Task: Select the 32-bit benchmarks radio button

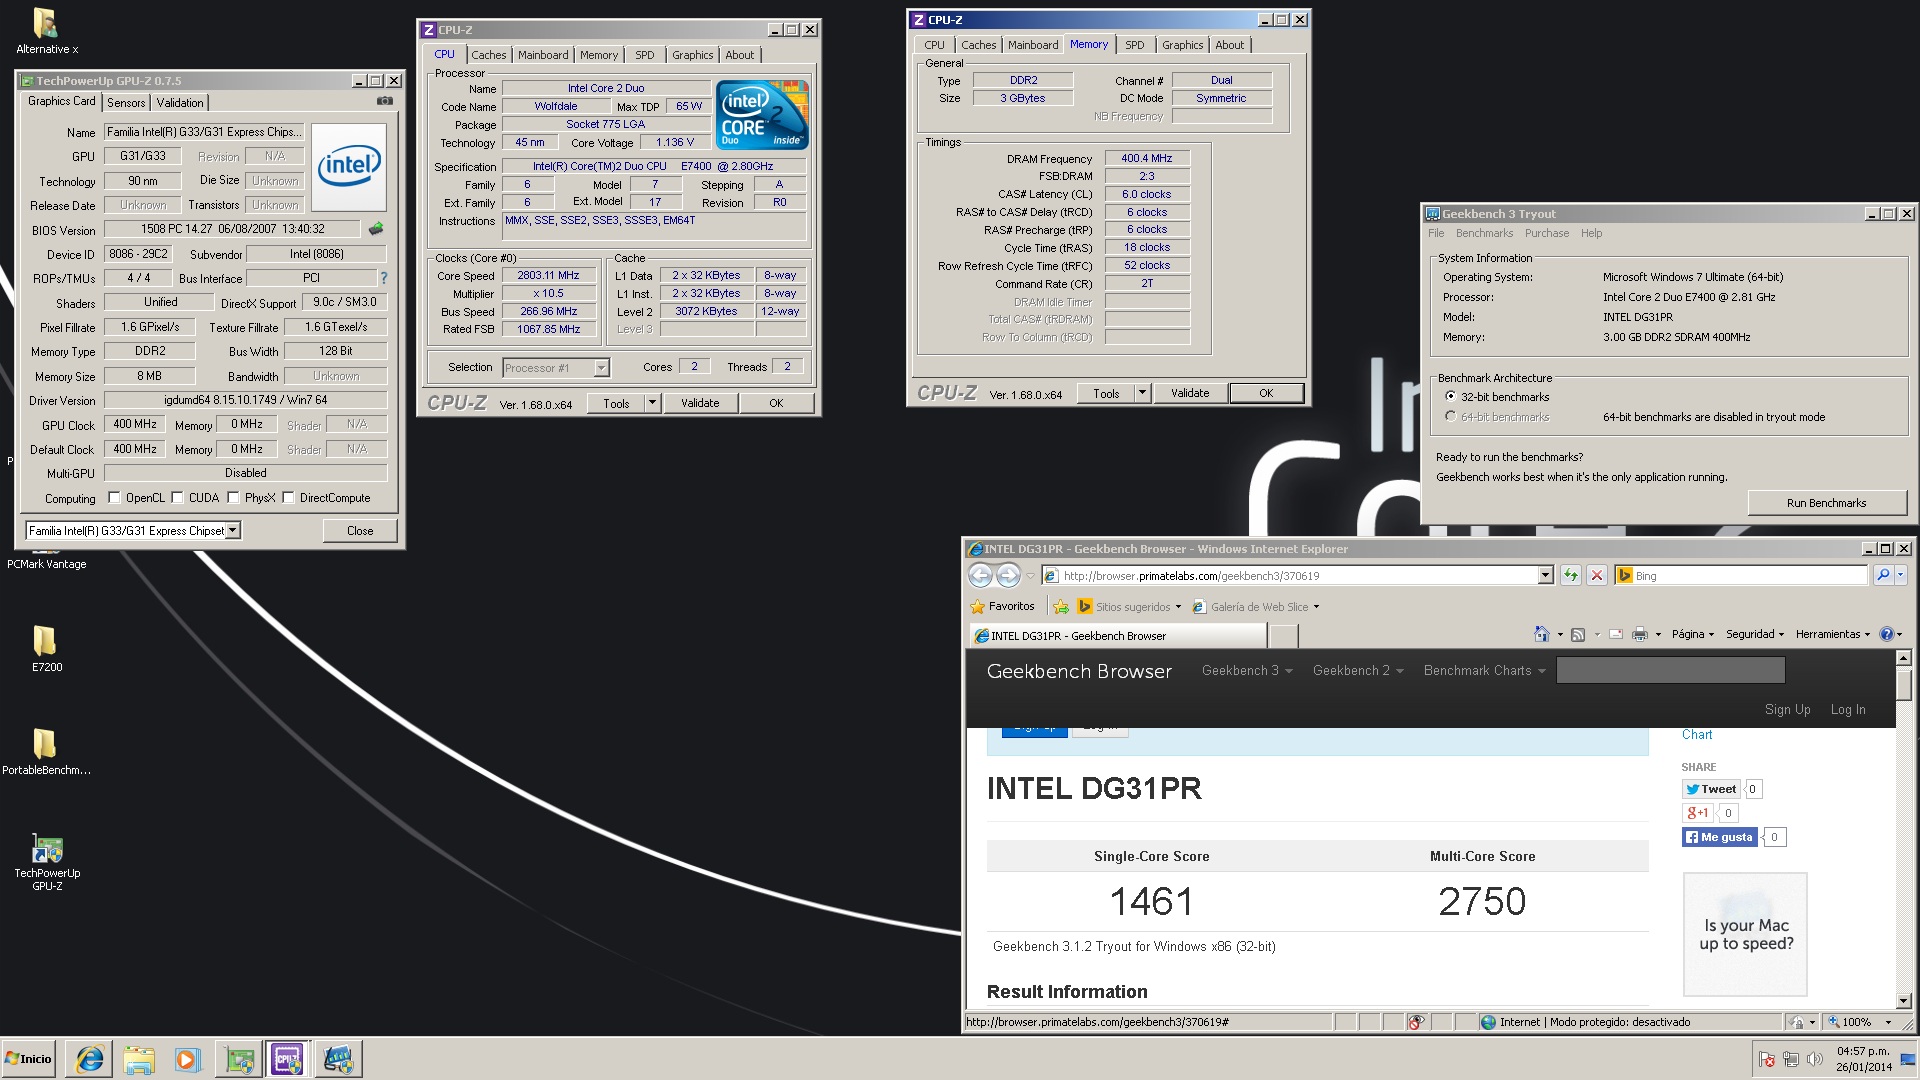Action: pos(1450,397)
